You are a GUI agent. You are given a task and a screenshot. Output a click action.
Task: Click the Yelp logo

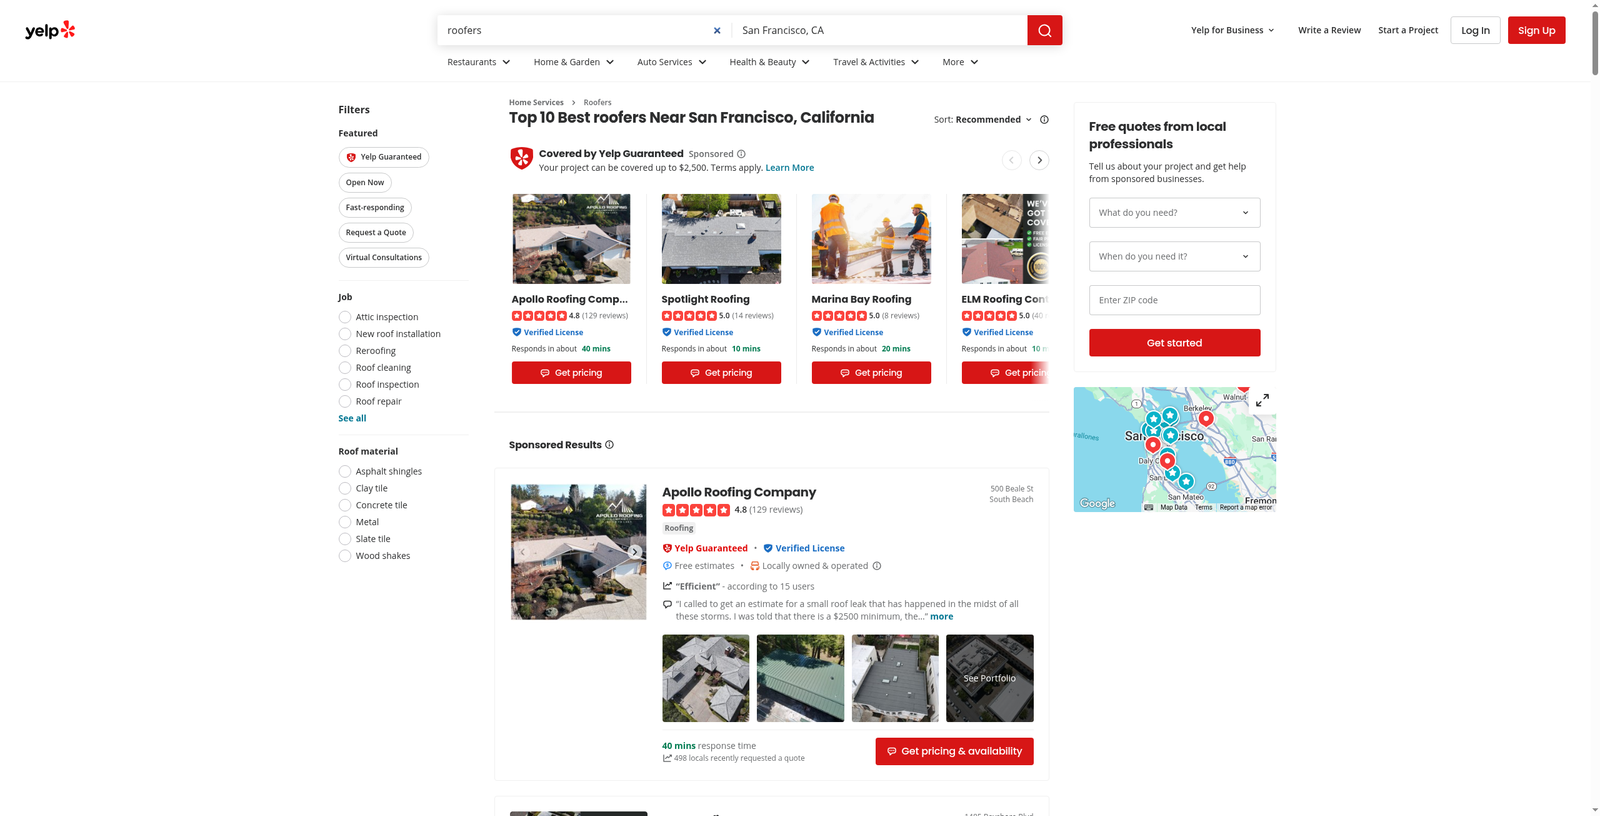(50, 30)
